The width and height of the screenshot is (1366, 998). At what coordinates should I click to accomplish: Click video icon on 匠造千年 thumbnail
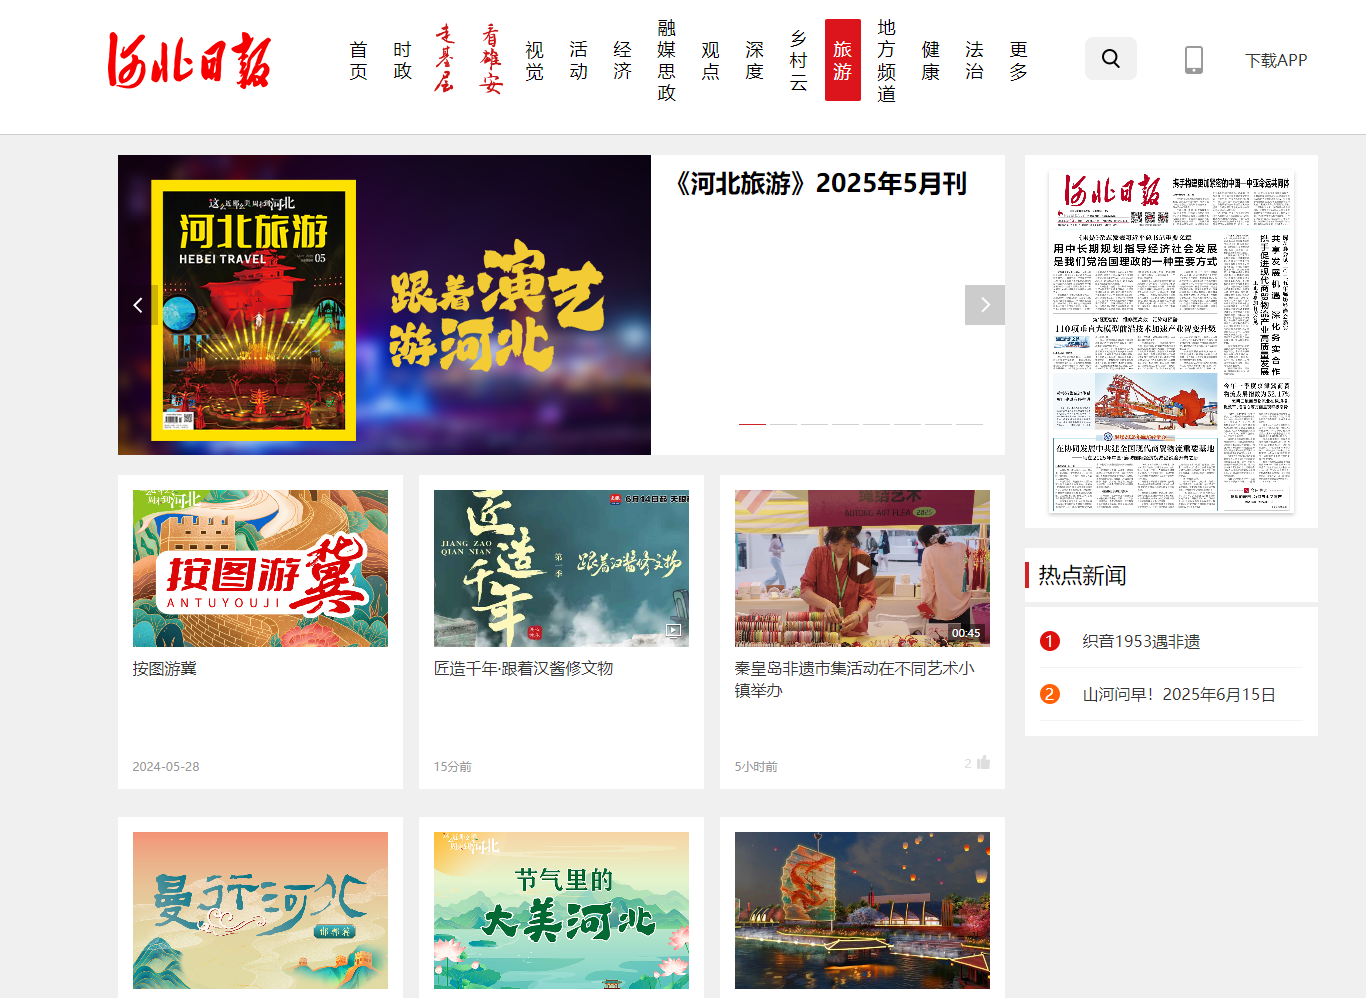[674, 630]
